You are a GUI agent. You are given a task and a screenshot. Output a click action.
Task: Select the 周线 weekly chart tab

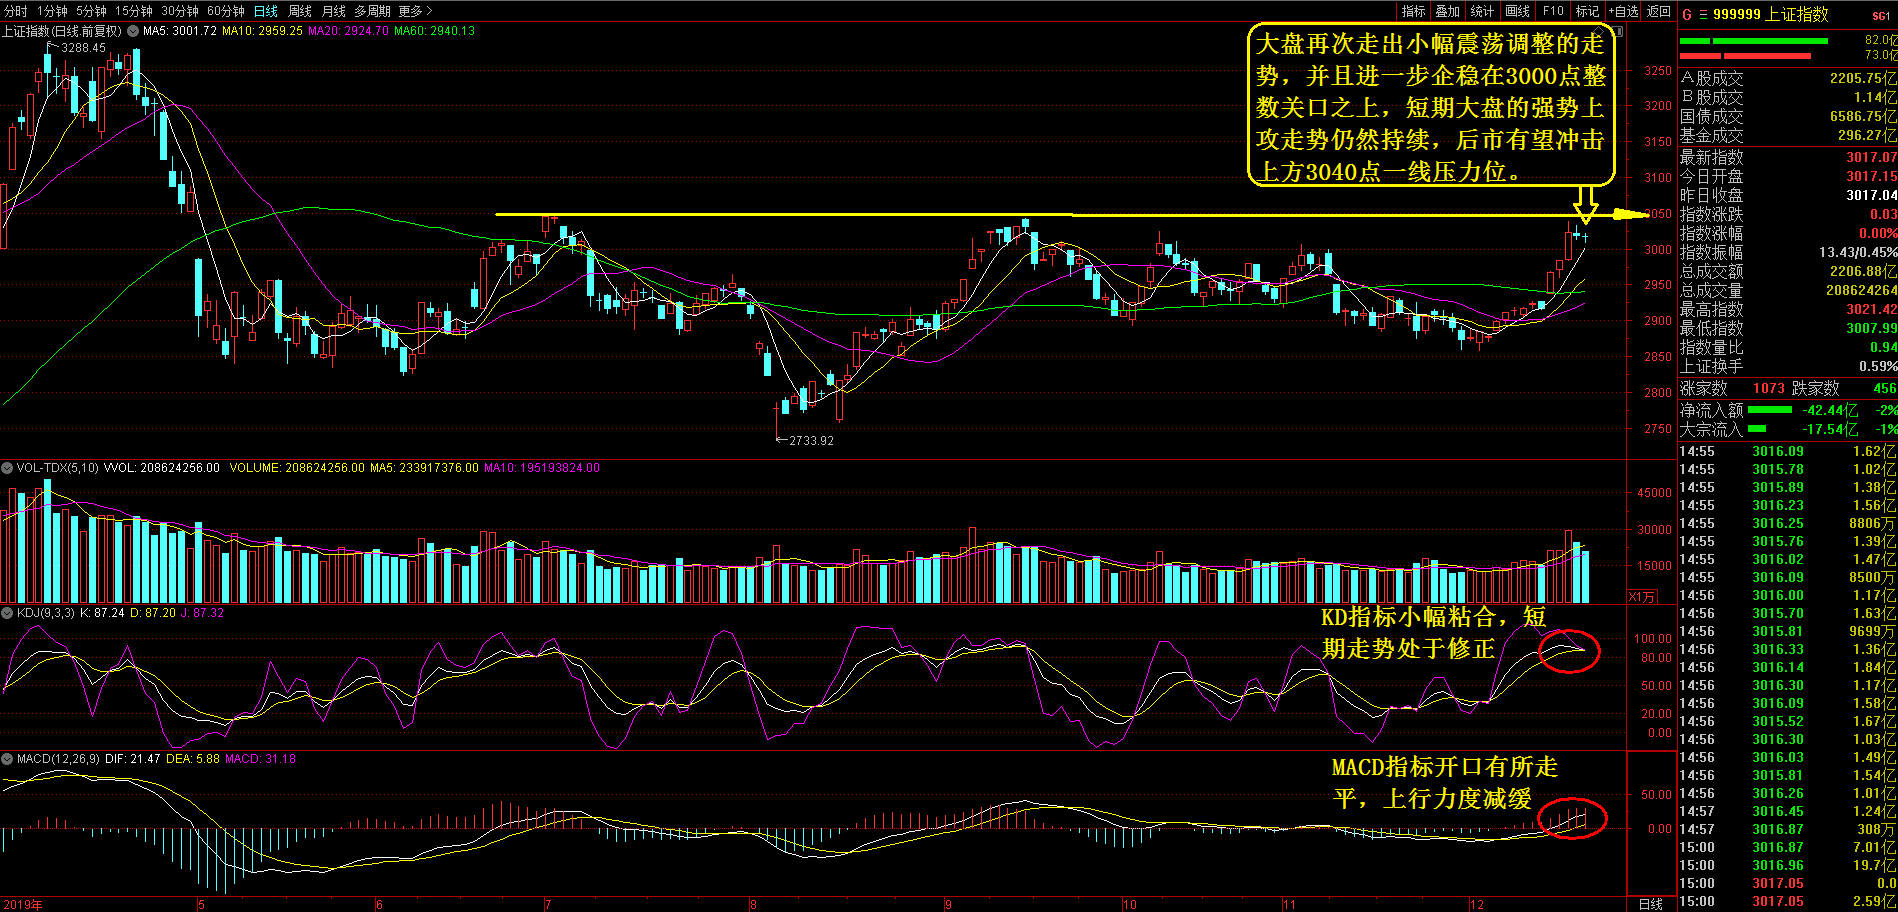tap(299, 11)
